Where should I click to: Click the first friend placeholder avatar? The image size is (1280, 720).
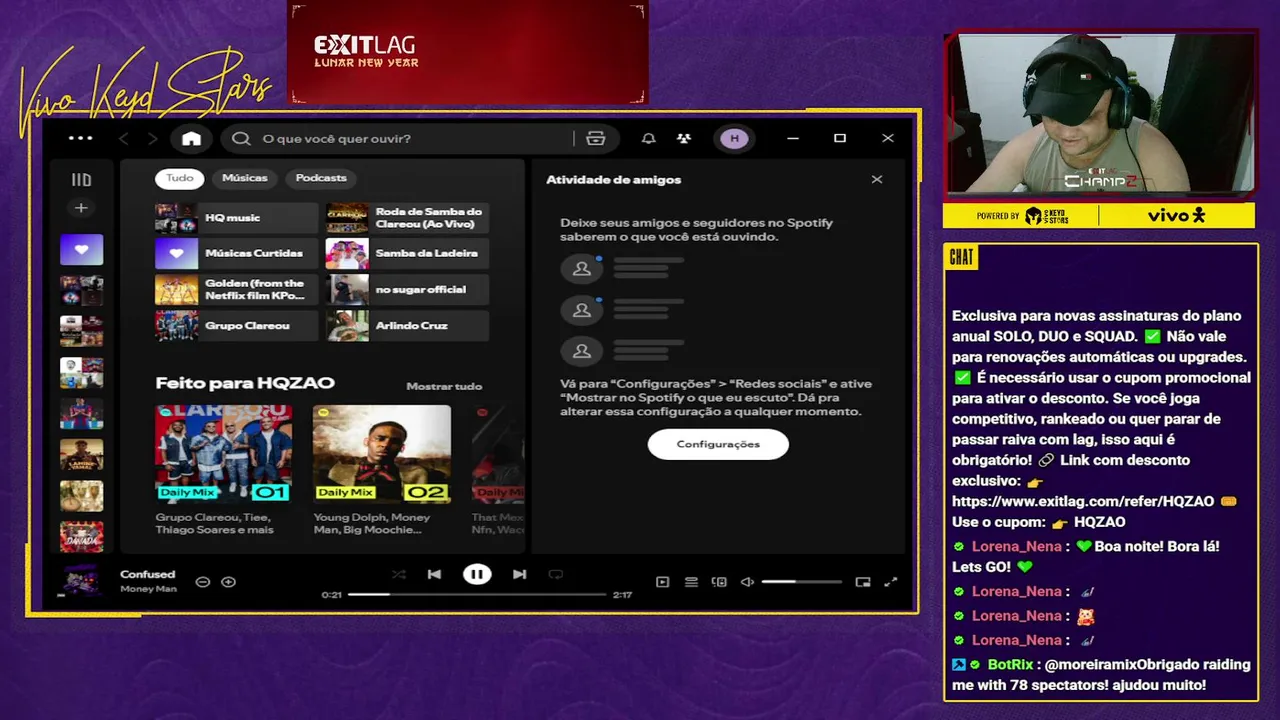click(x=582, y=268)
